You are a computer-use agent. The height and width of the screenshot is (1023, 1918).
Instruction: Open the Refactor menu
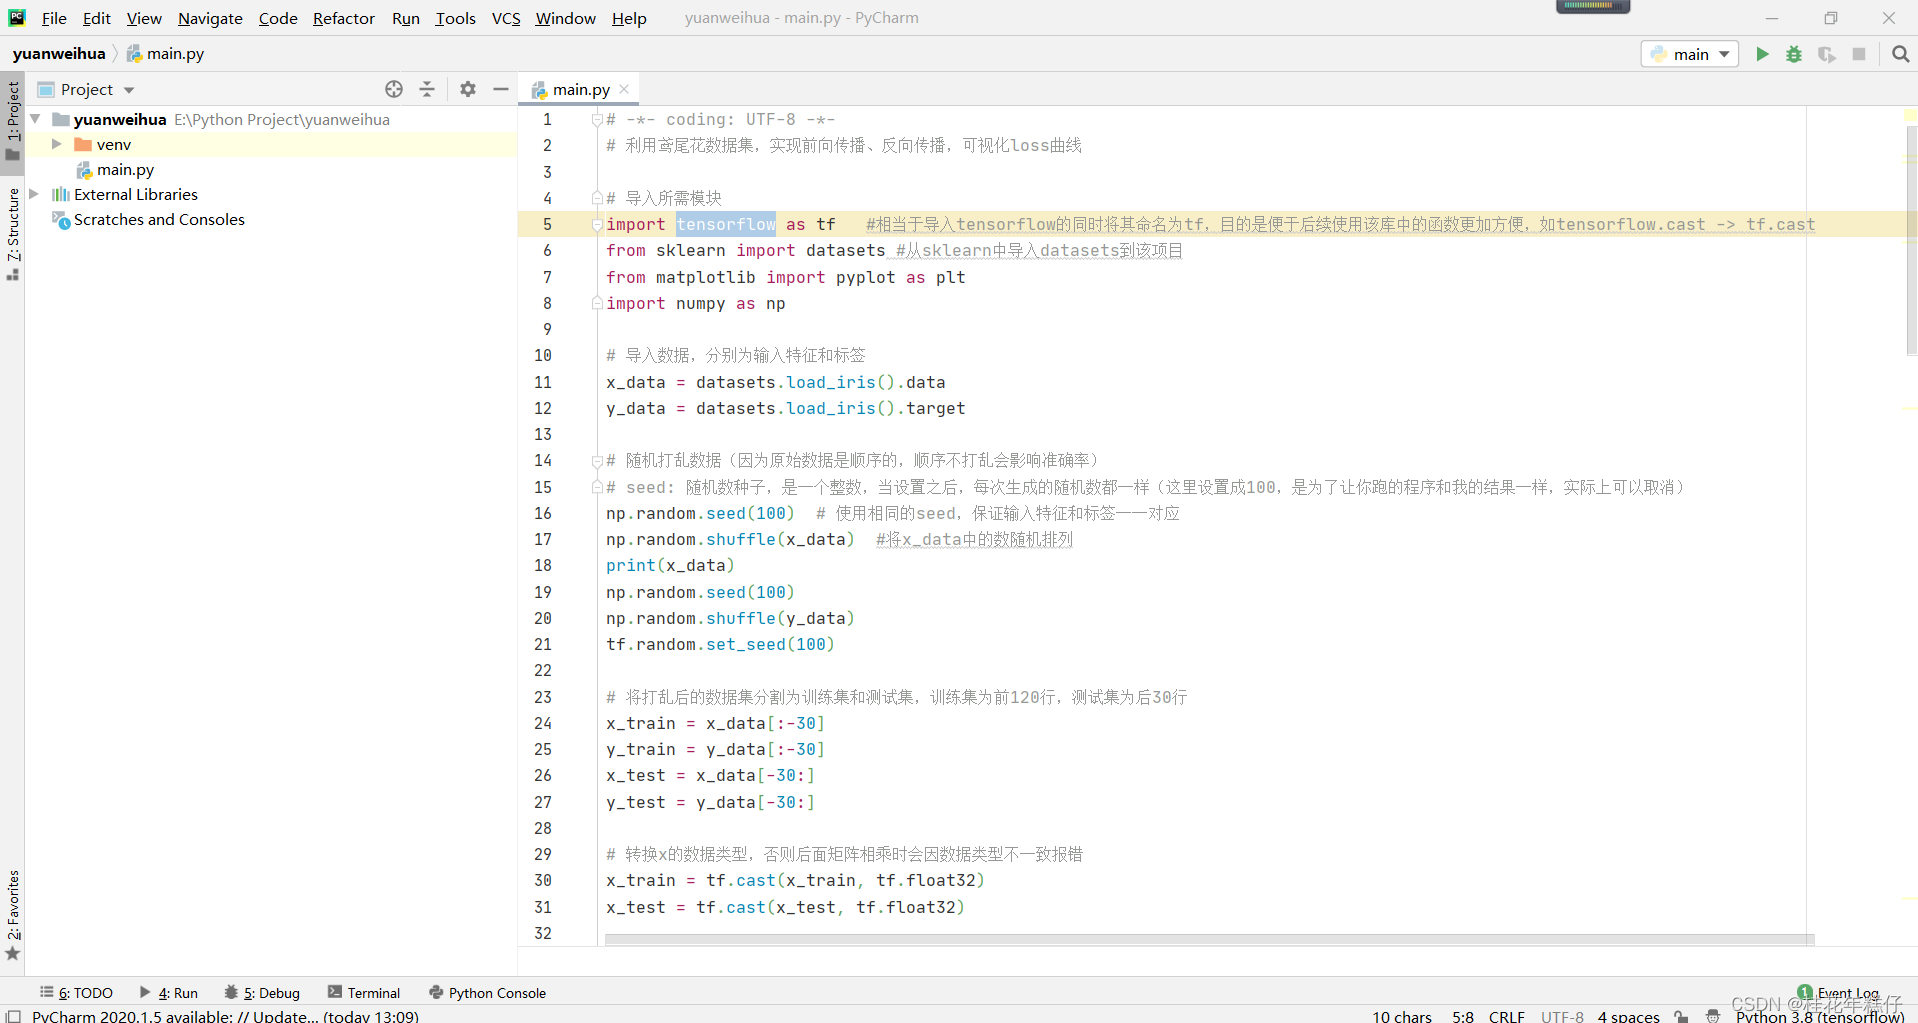tap(343, 18)
